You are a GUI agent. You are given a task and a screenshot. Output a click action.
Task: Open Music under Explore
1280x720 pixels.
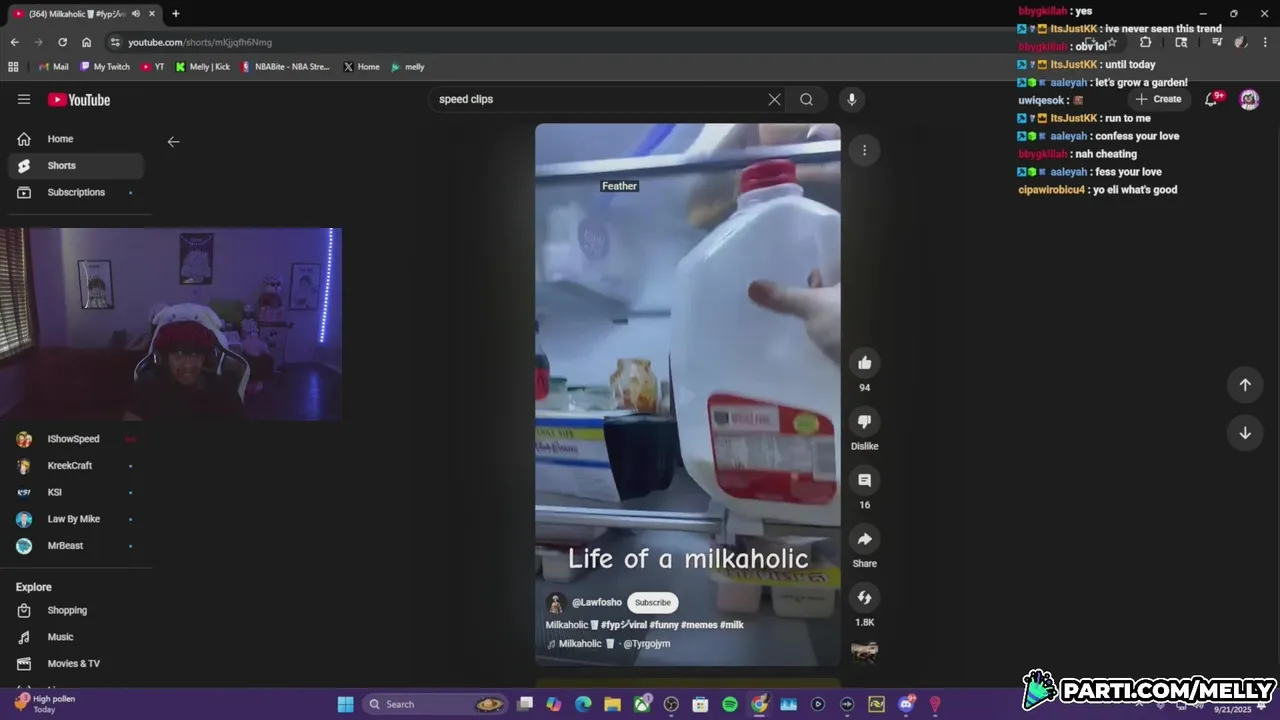tap(76, 637)
